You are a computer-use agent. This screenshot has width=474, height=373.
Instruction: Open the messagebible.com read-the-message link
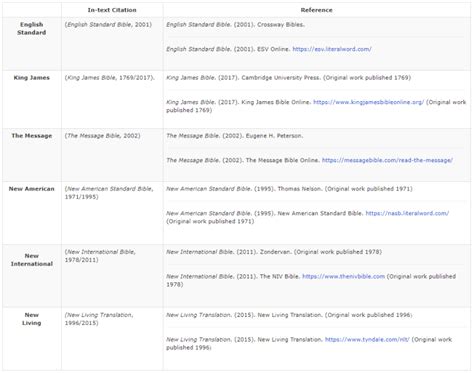click(x=387, y=160)
